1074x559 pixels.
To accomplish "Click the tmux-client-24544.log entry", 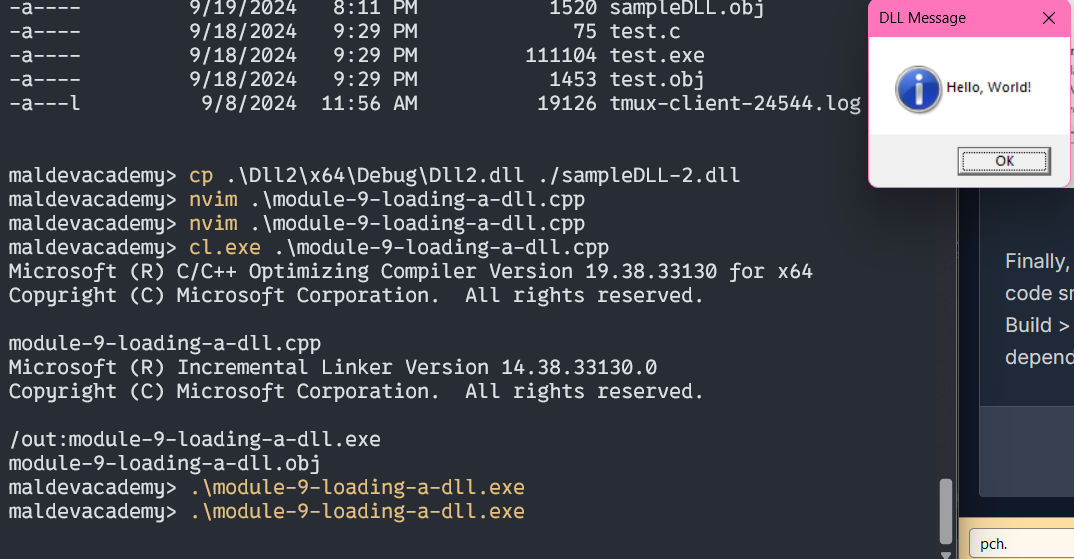I will click(734, 103).
